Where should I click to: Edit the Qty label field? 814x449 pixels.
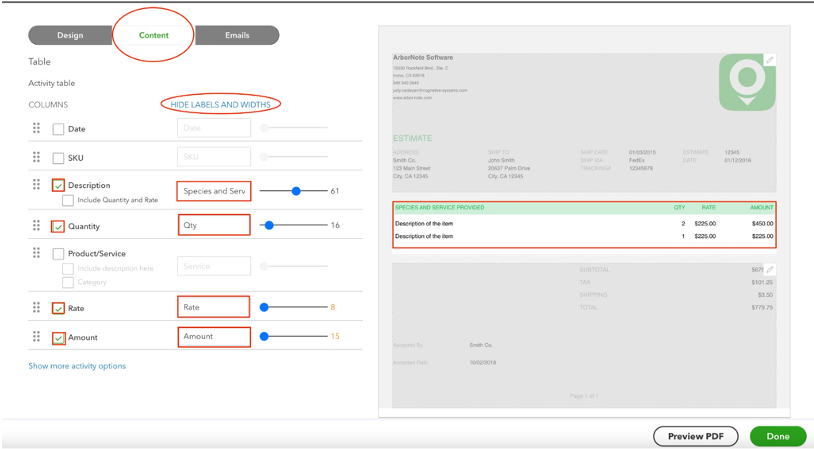tap(214, 225)
